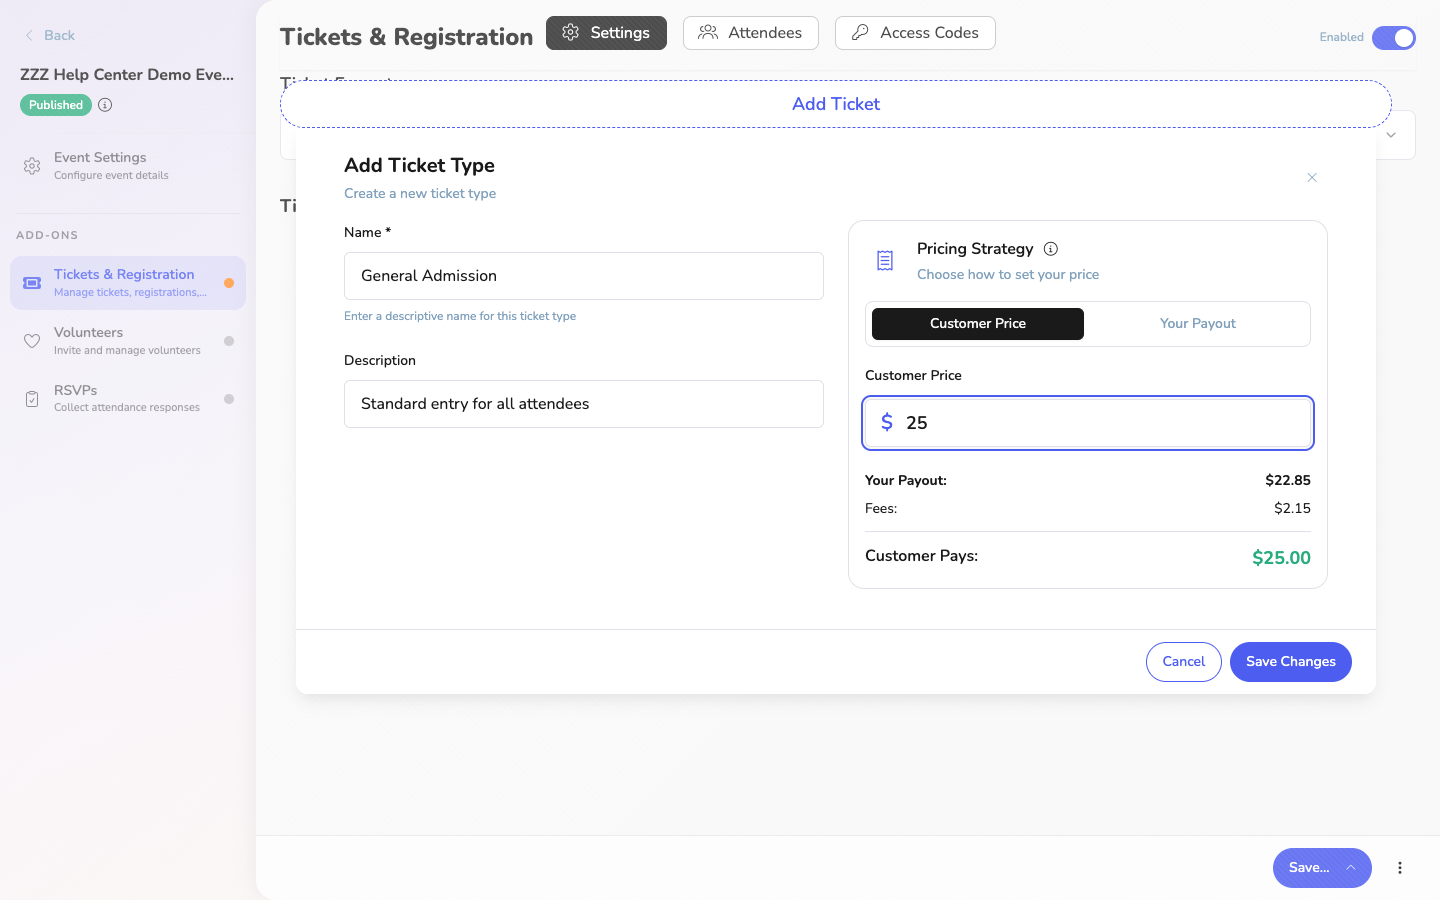Click the Tickets & Registration ticket icon

(x=32, y=283)
